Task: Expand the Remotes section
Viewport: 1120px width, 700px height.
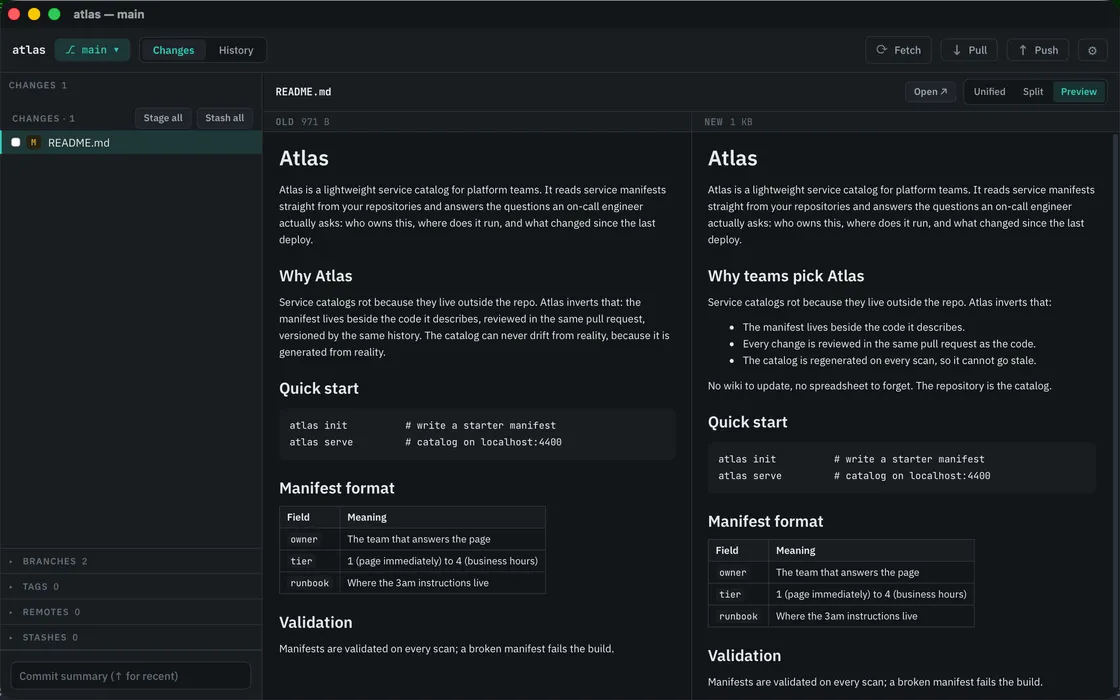Action: [x=131, y=612]
